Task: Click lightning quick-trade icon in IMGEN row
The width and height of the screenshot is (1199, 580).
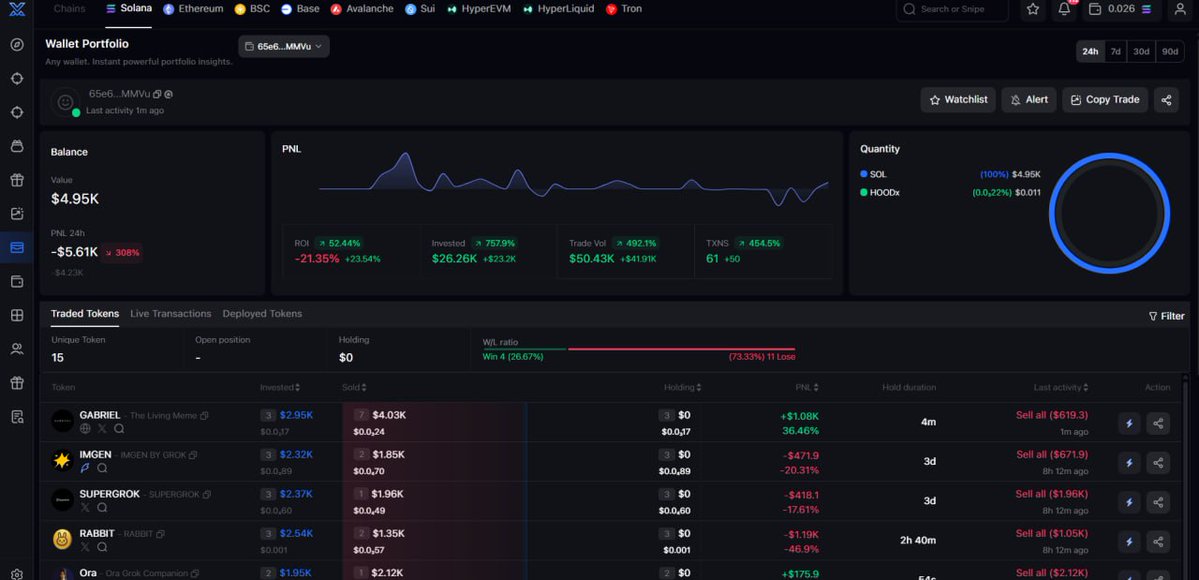Action: pos(1129,463)
